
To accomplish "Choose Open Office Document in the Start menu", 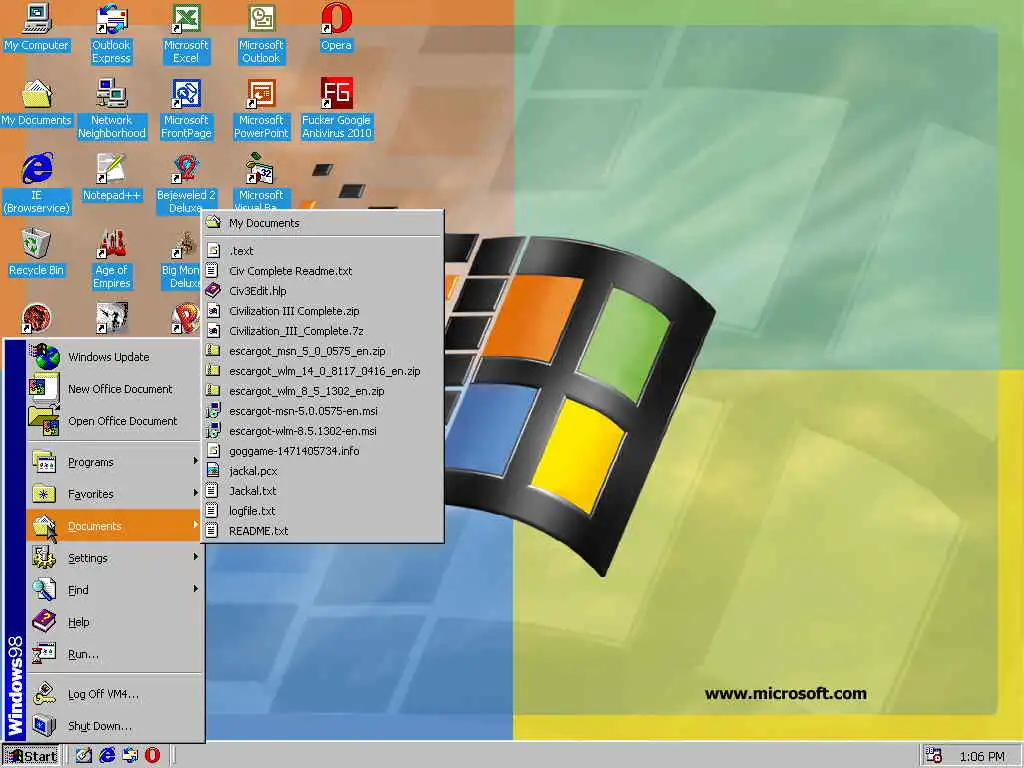I will tap(114, 421).
